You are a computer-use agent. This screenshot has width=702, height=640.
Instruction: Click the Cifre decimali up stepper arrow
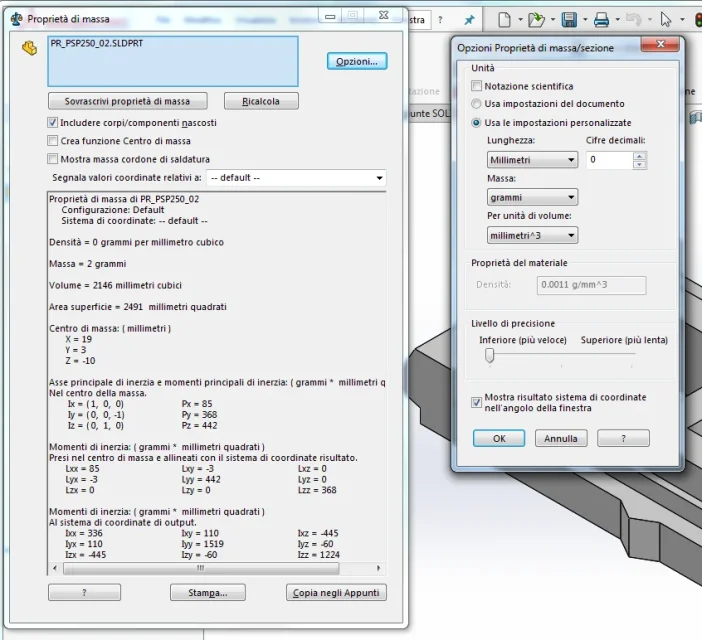tap(640, 156)
